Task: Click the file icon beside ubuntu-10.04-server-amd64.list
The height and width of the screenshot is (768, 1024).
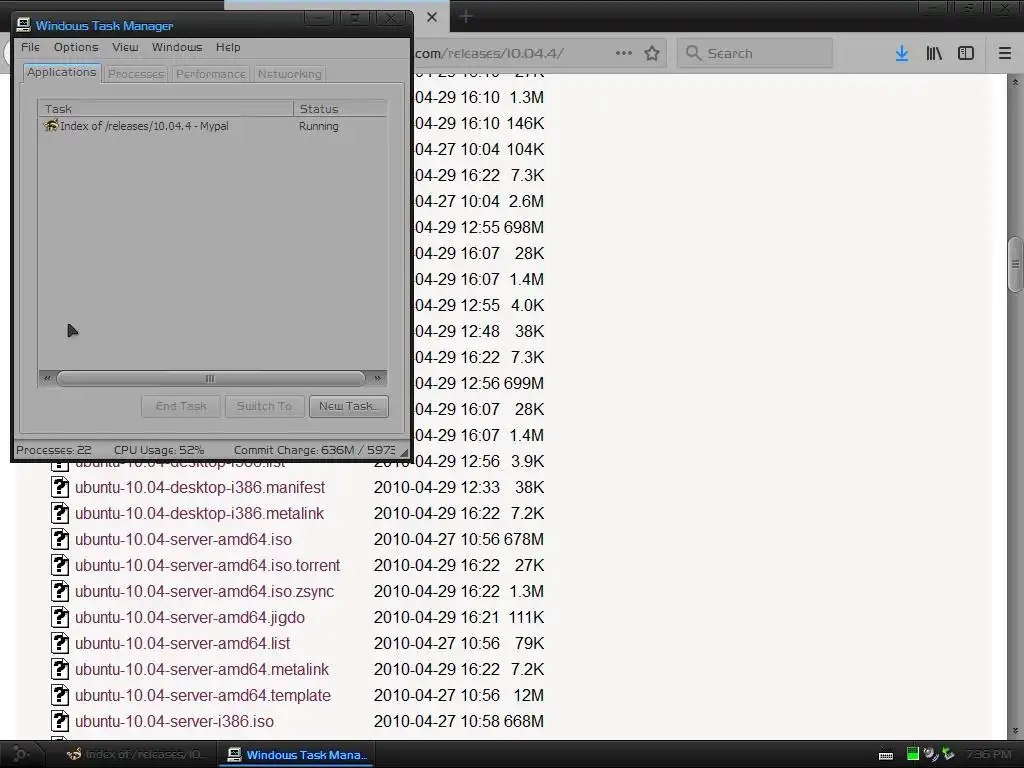Action: 60,643
